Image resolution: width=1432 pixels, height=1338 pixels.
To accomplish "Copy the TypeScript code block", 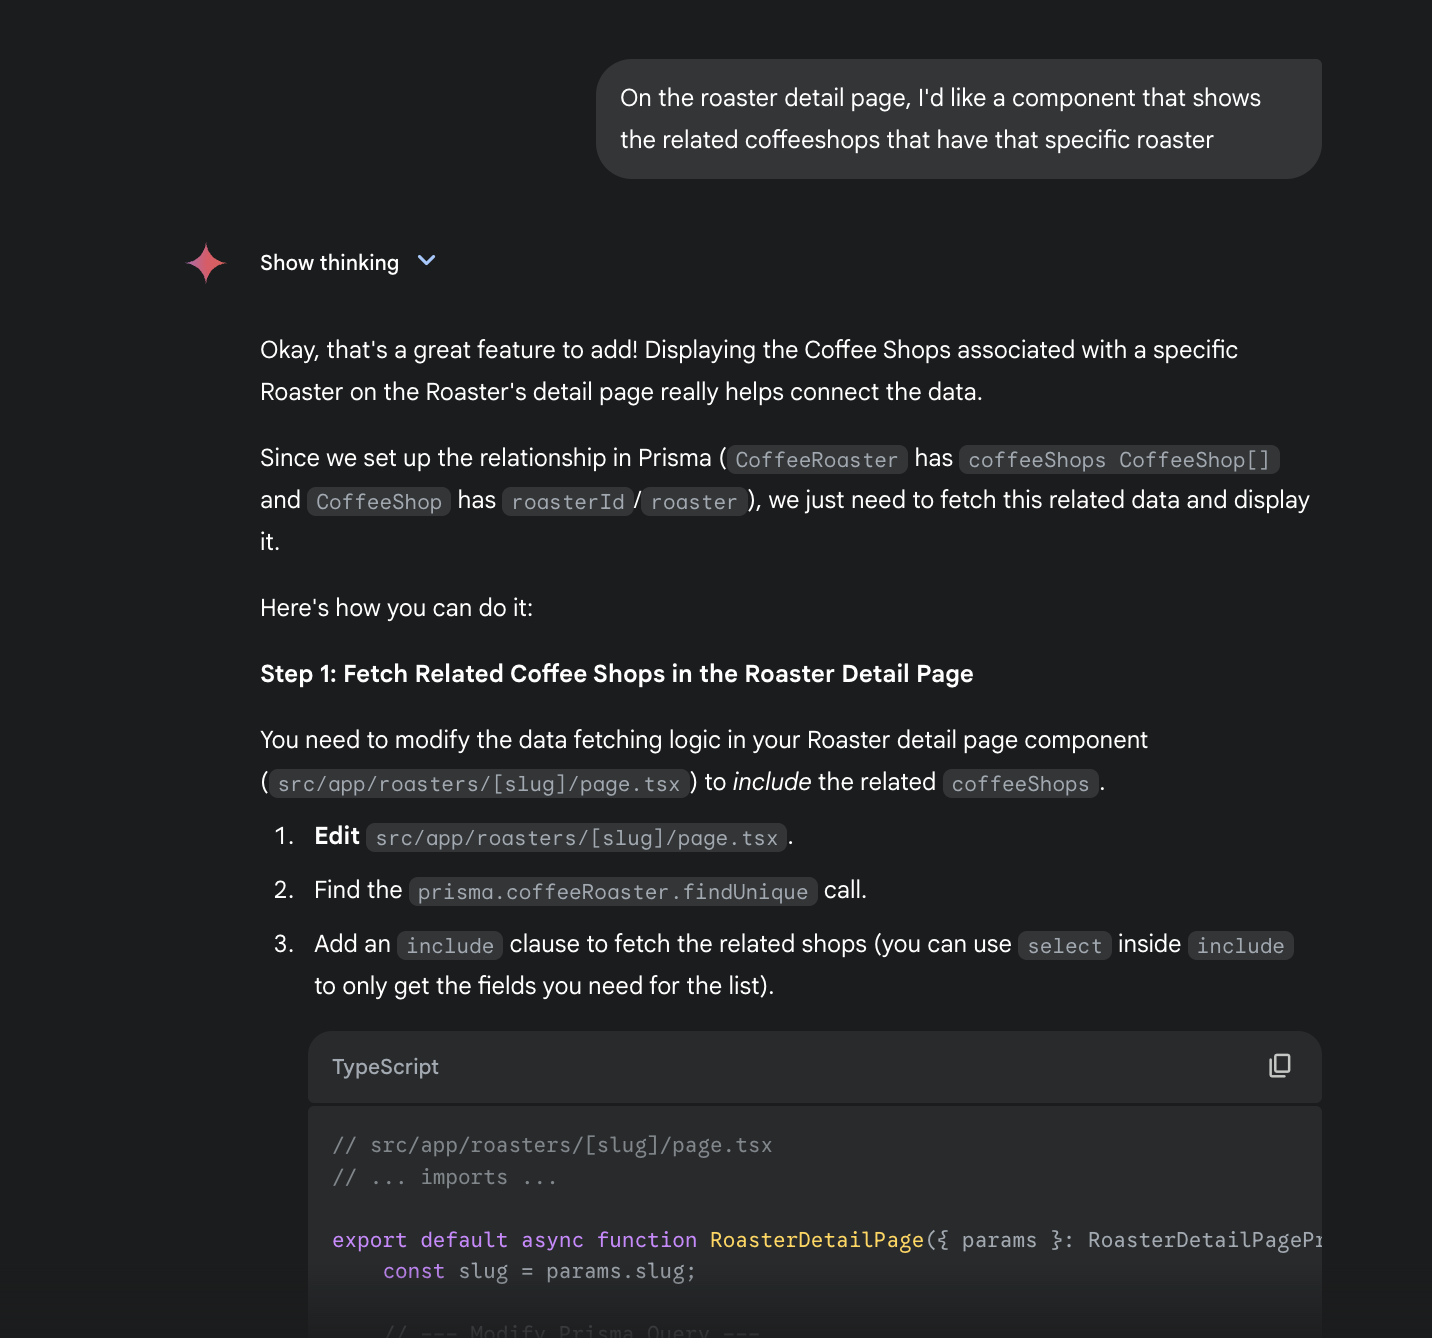I will click(1279, 1066).
